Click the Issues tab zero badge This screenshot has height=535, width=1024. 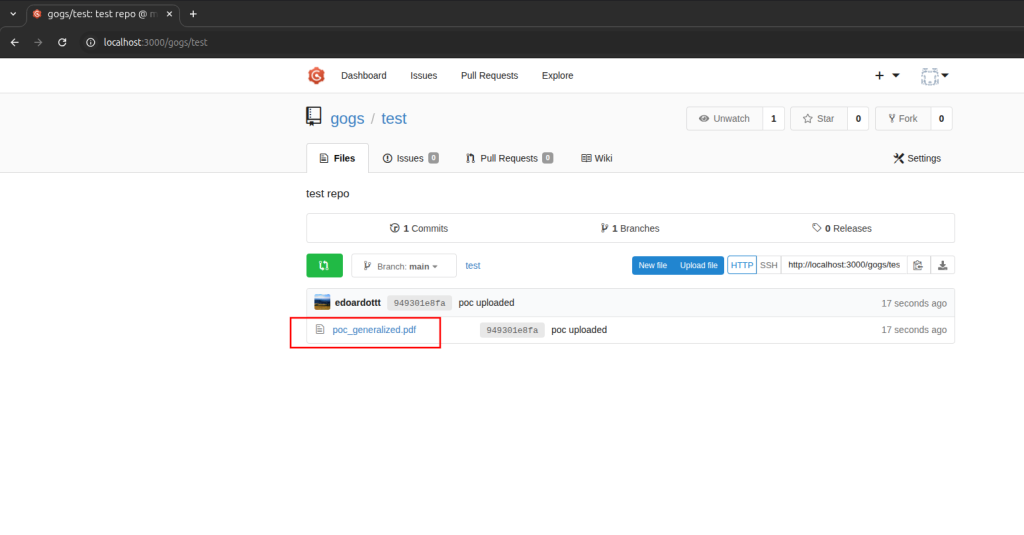(434, 158)
